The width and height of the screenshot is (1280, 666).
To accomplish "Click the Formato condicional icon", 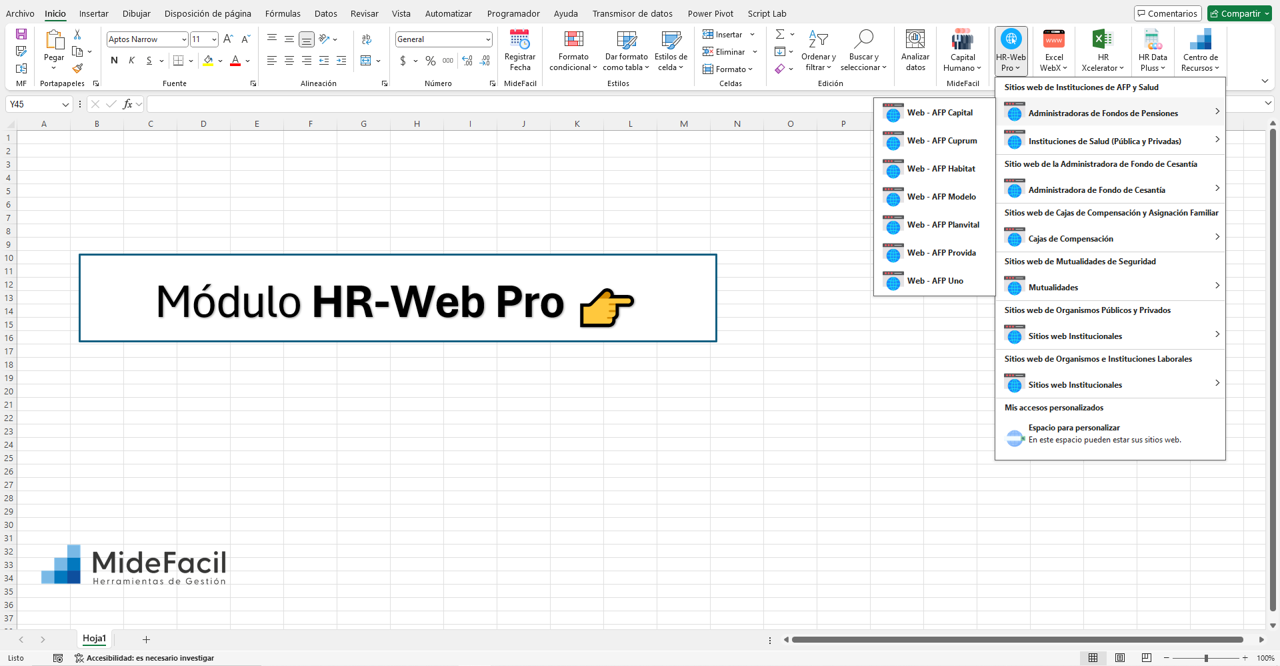I will pos(573,39).
